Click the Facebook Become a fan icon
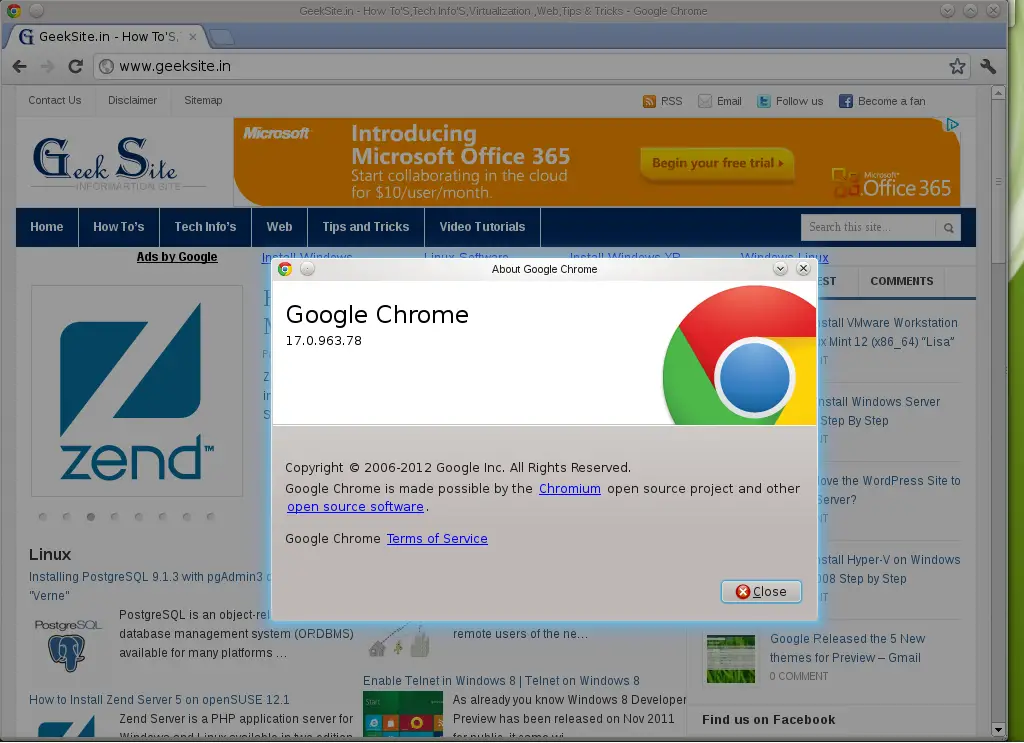Image resolution: width=1024 pixels, height=743 pixels. (846, 101)
